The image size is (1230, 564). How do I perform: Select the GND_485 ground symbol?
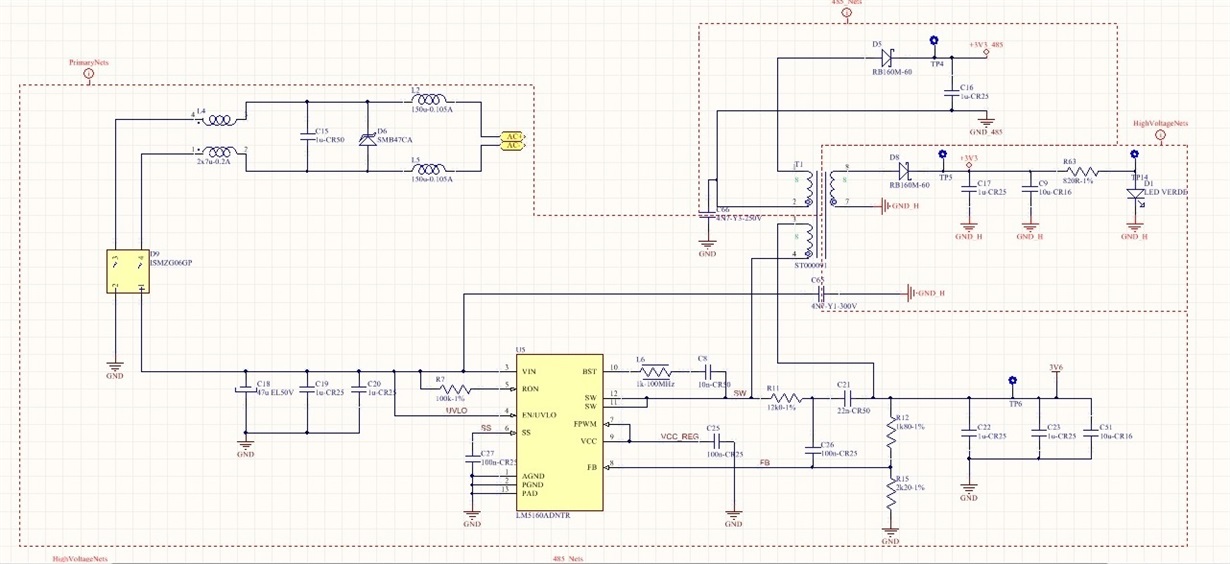coord(984,122)
